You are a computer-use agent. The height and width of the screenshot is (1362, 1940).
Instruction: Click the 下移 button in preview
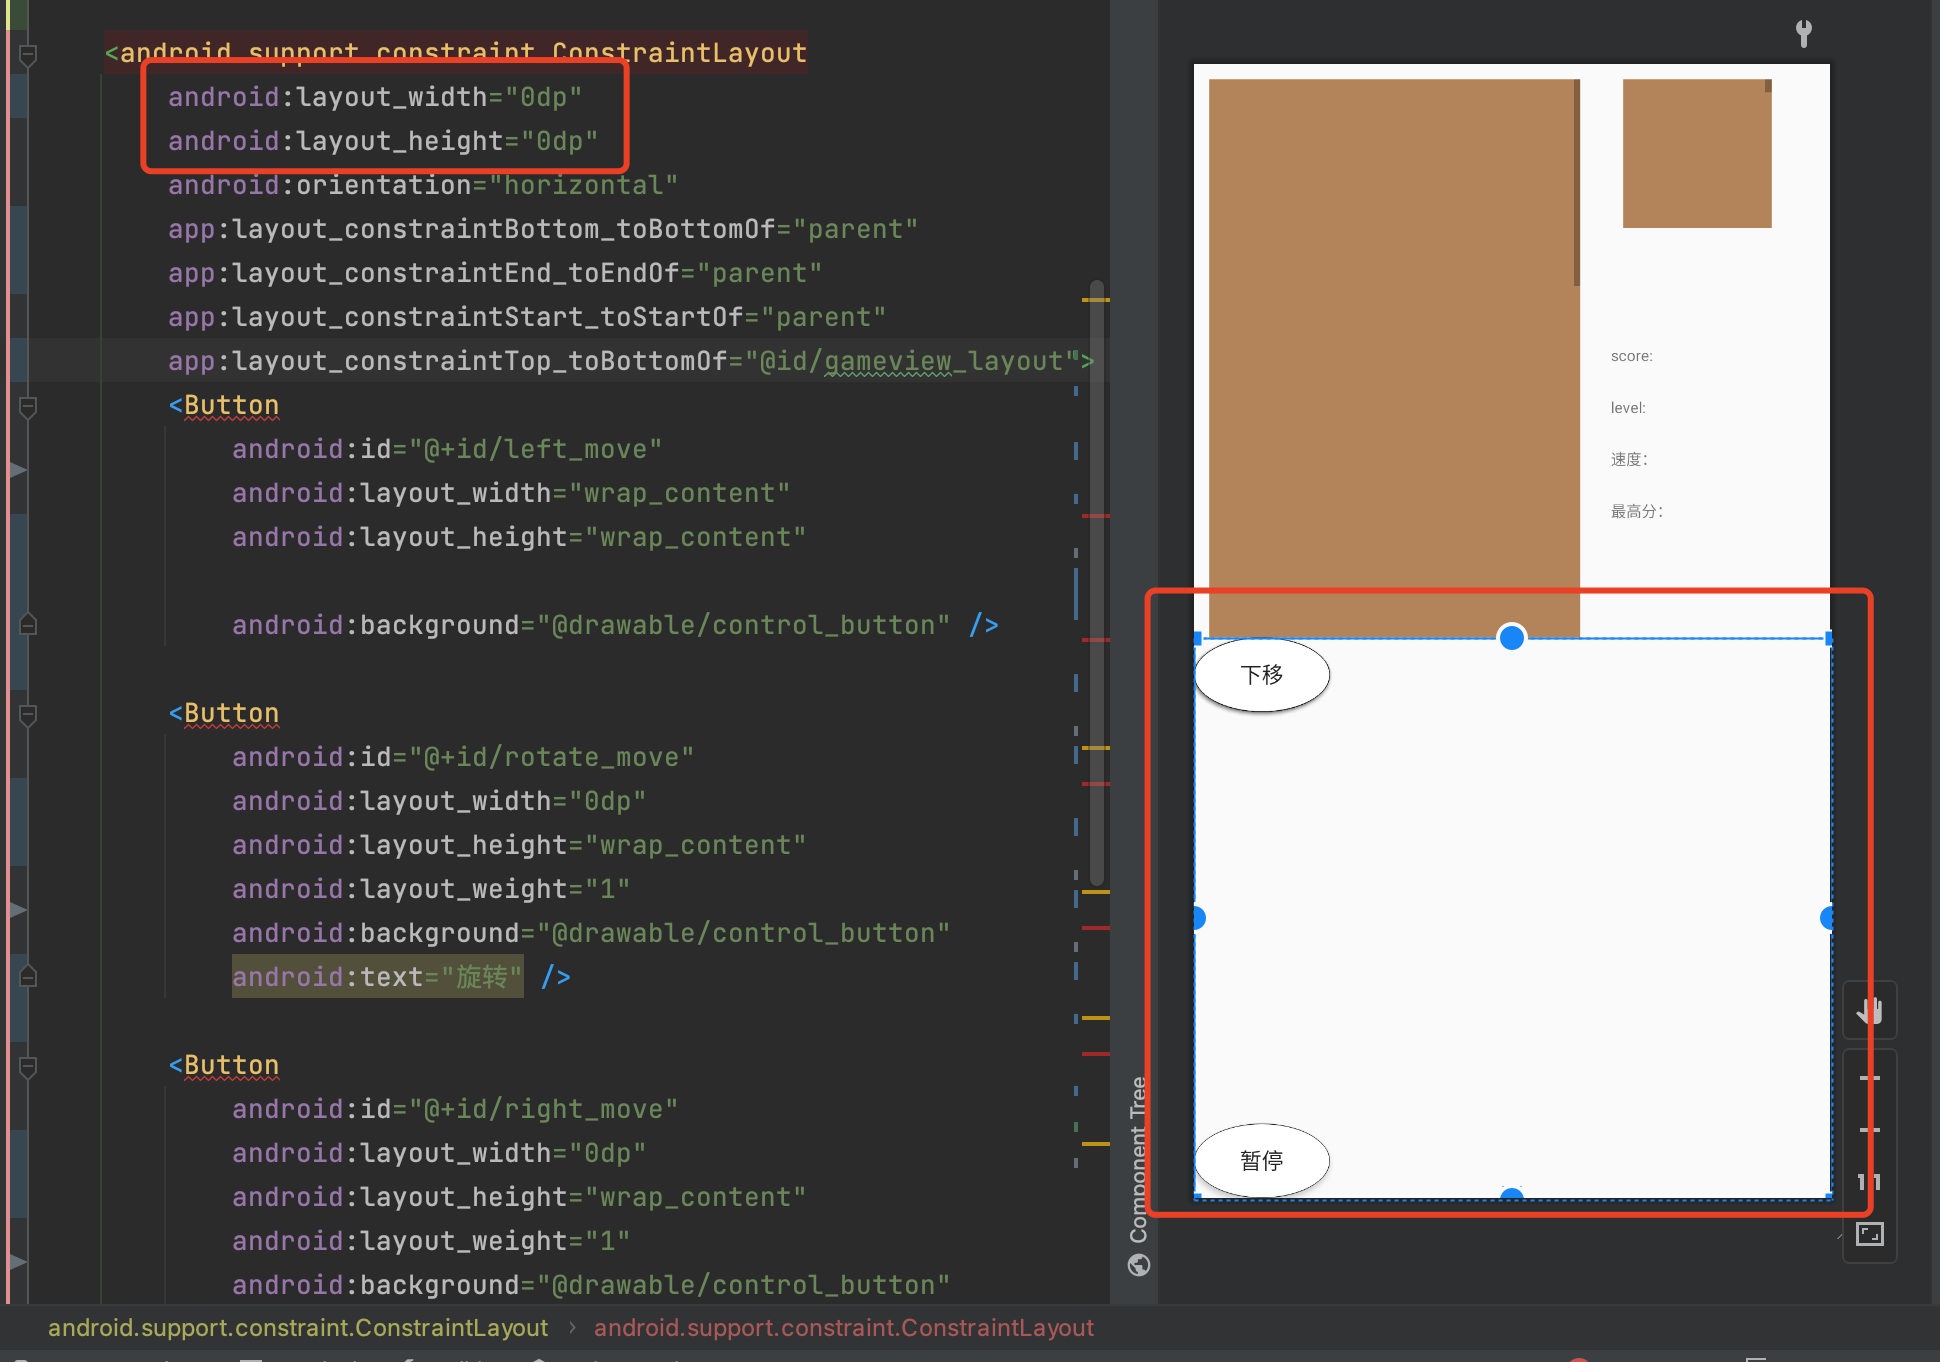click(x=1262, y=675)
